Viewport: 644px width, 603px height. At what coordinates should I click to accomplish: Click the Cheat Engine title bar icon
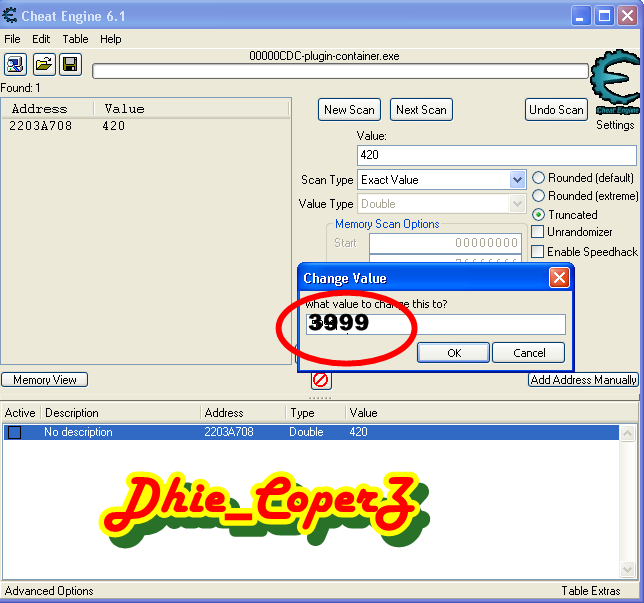pyautogui.click(x=9, y=16)
